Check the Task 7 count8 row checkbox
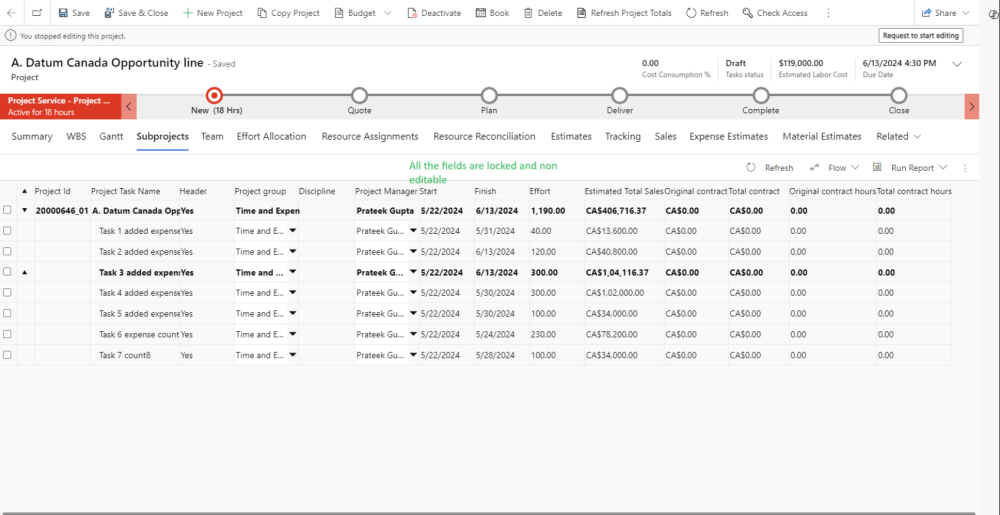1000x515 pixels. click(x=8, y=355)
